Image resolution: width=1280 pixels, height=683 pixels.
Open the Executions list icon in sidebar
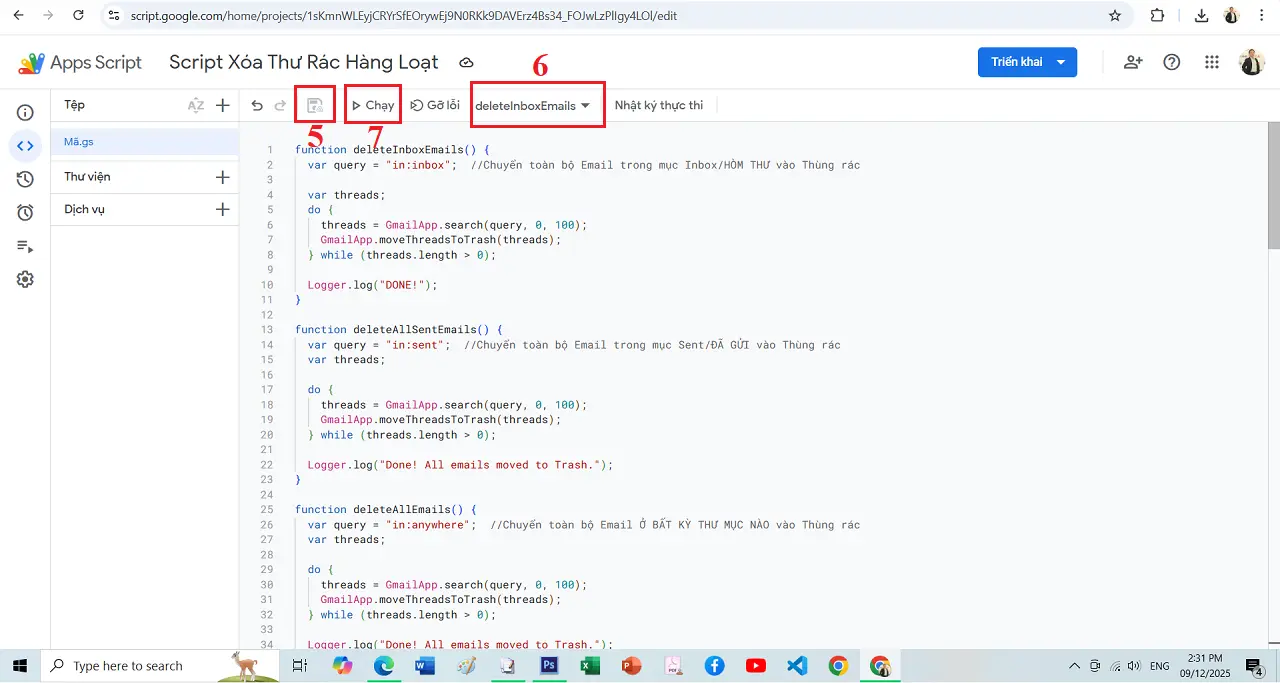click(x=25, y=246)
